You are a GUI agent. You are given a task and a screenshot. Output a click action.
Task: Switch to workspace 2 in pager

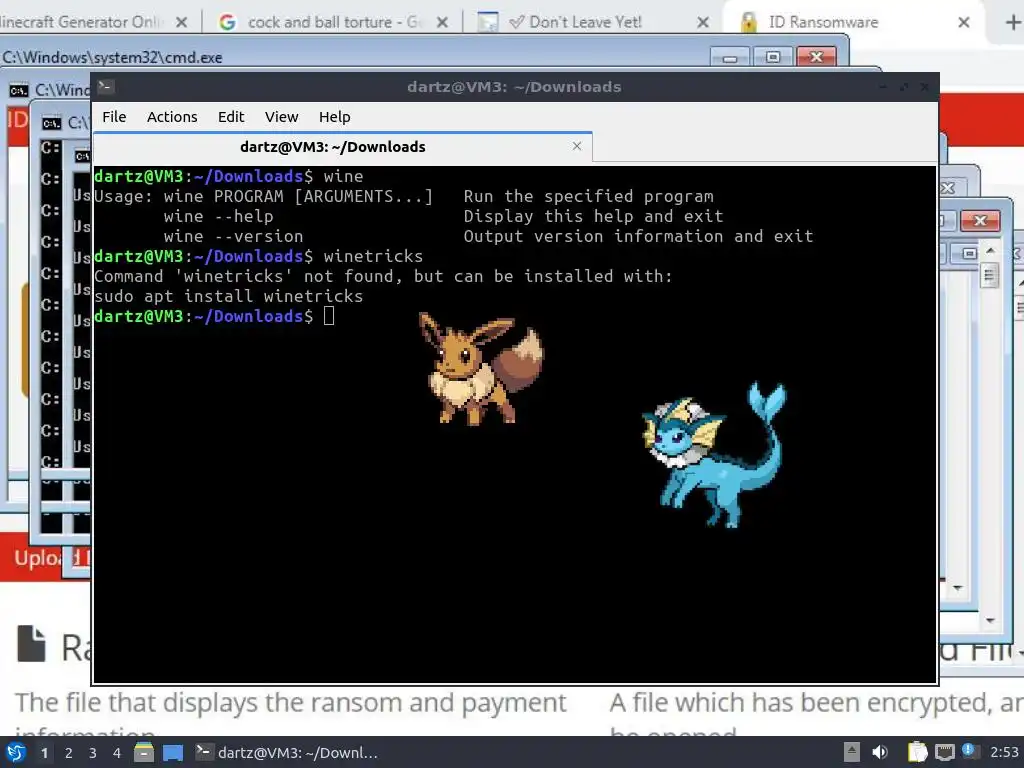(x=69, y=753)
